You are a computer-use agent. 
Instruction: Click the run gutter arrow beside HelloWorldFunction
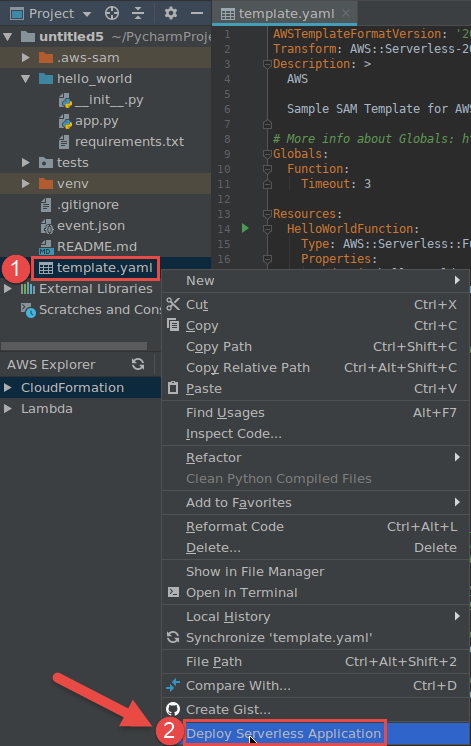coord(245,228)
